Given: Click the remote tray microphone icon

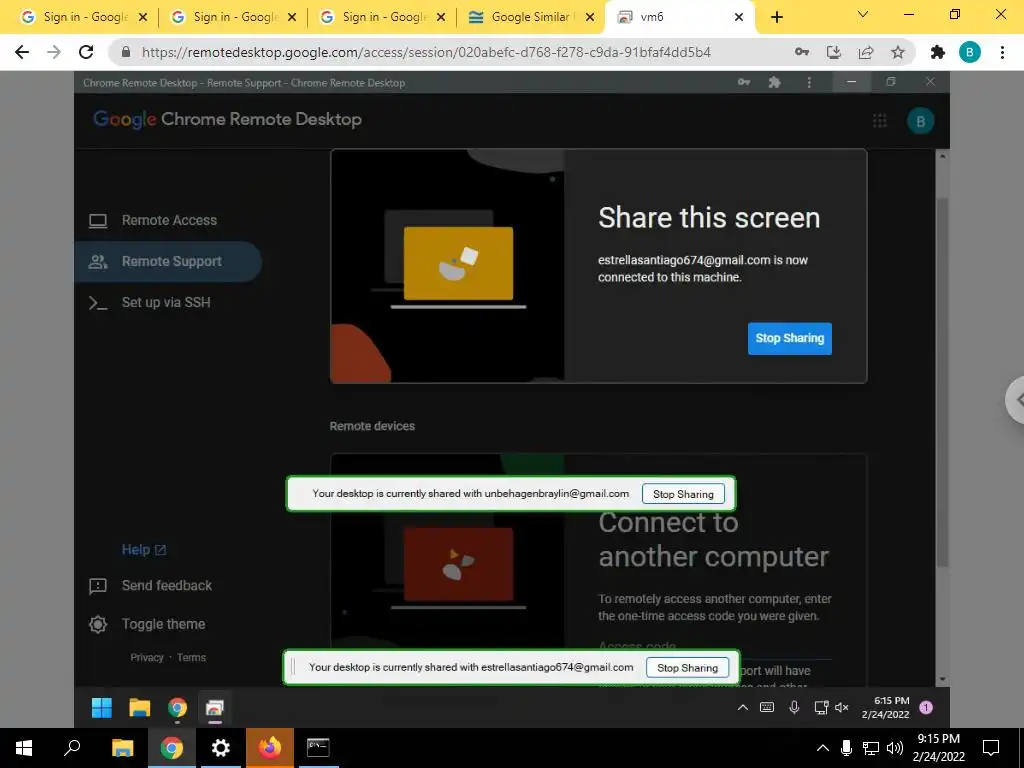Looking at the screenshot, I should (794, 707).
